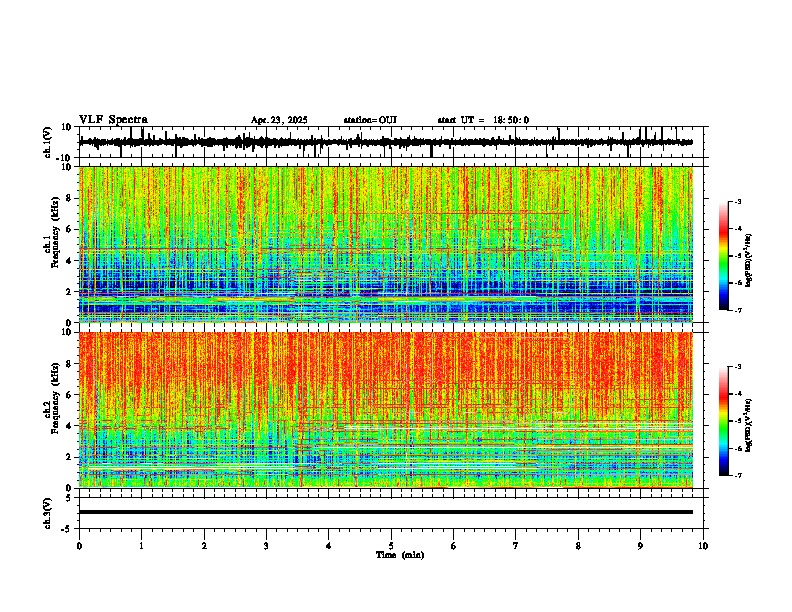The height and width of the screenshot is (612, 792).
Task: Click time axis tick label '3'
Action: pos(266,546)
